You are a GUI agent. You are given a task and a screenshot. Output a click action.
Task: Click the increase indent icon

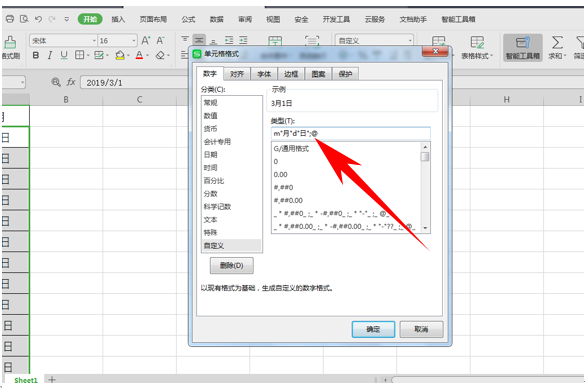pos(243,40)
